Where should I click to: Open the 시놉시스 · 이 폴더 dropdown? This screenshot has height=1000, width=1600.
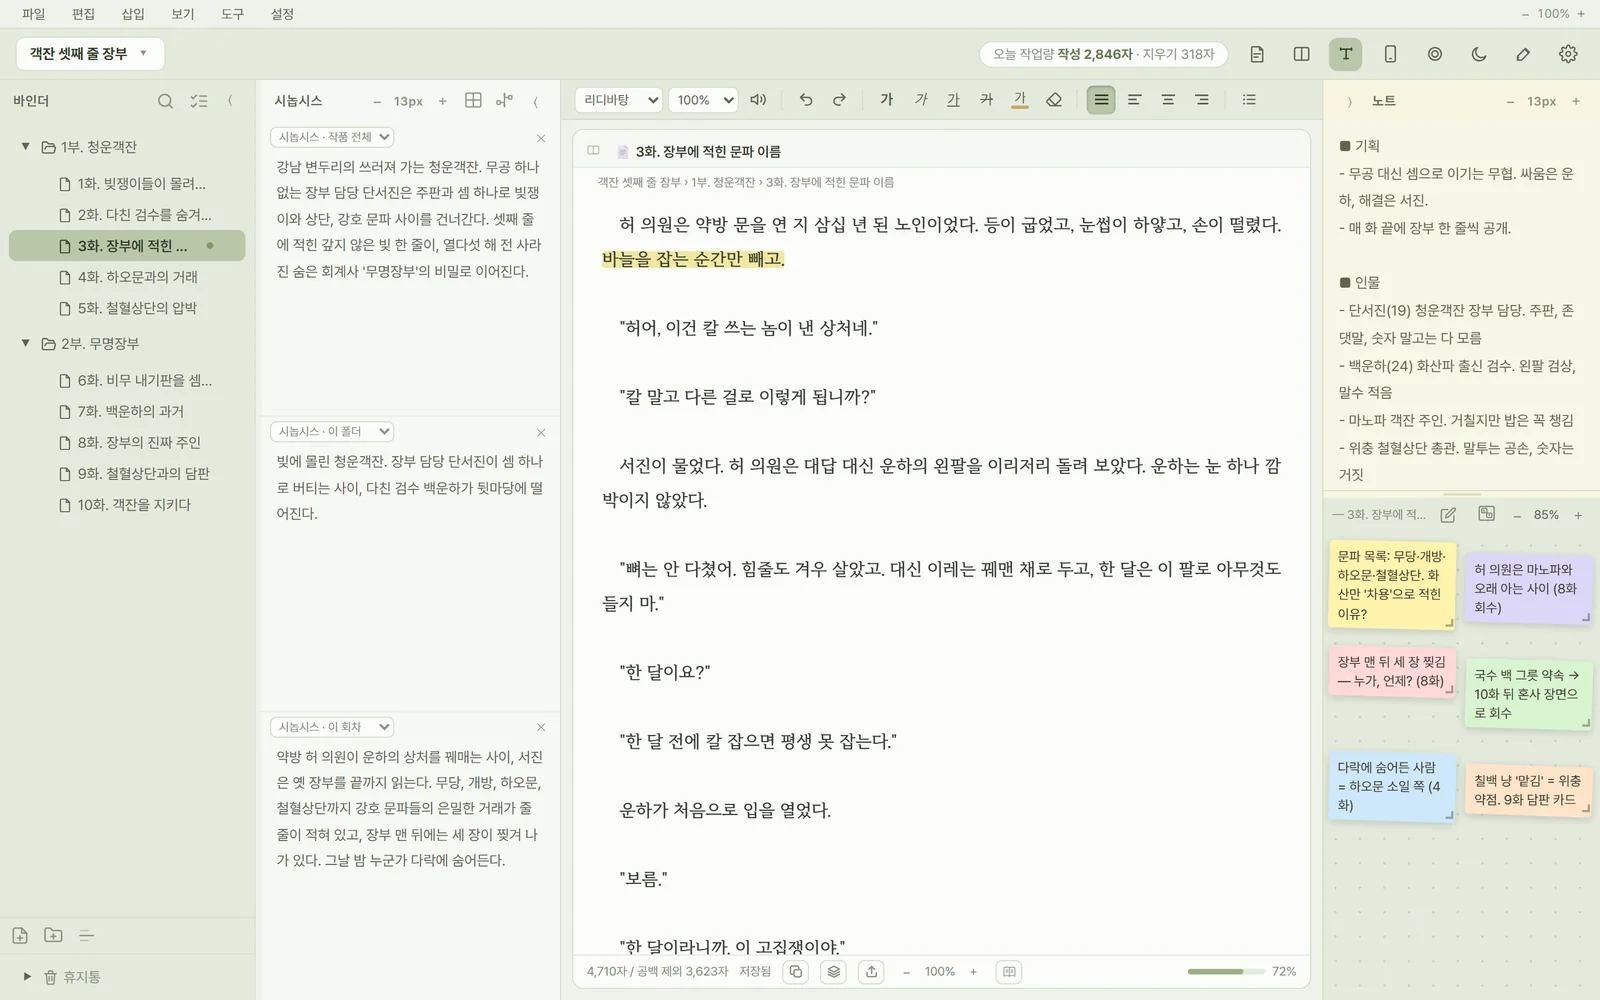coord(332,432)
